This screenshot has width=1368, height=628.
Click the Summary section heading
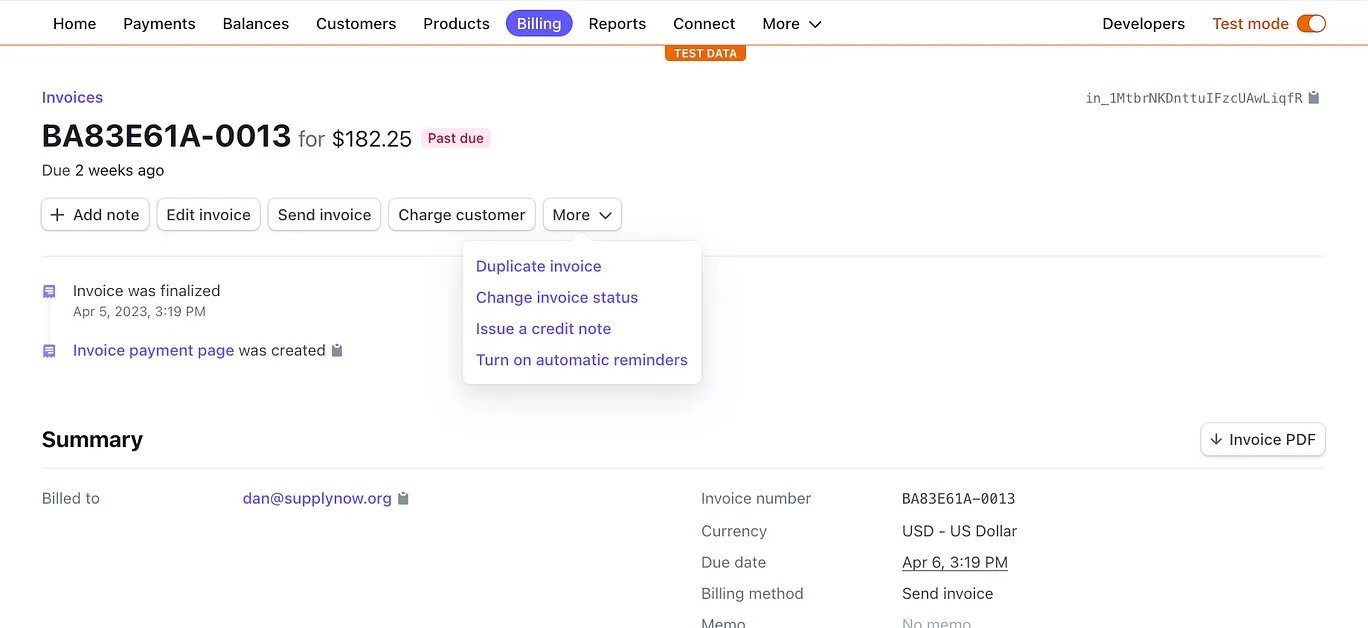pyautogui.click(x=92, y=440)
